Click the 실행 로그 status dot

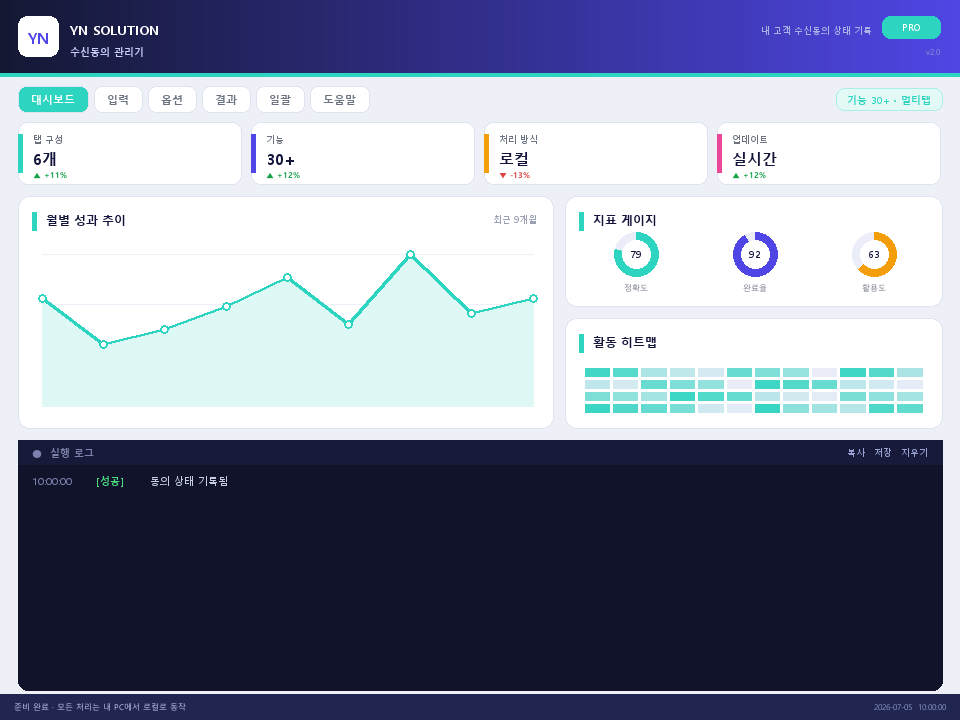tap(37, 454)
